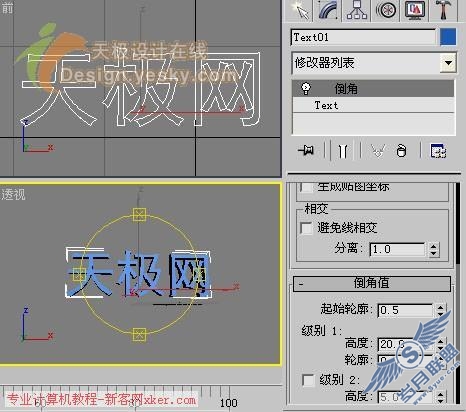
Task: Click the Text01 object name field
Action: pyautogui.click(x=363, y=37)
